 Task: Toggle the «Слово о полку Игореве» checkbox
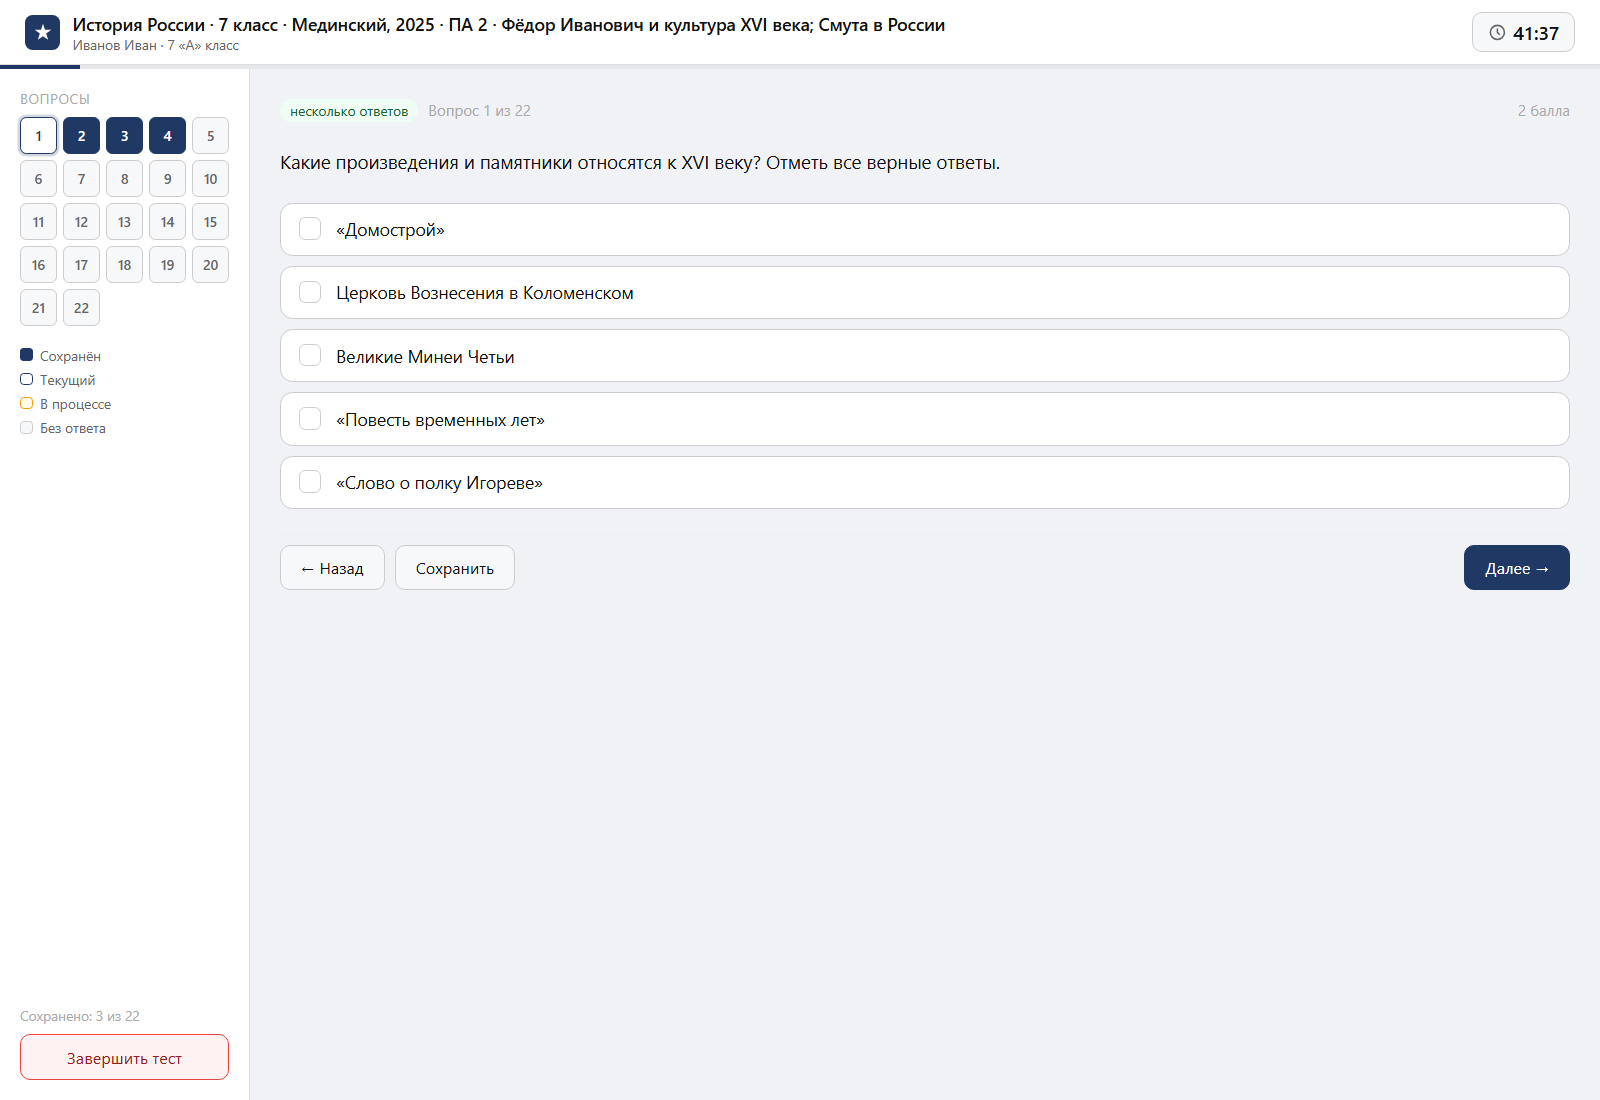click(310, 482)
